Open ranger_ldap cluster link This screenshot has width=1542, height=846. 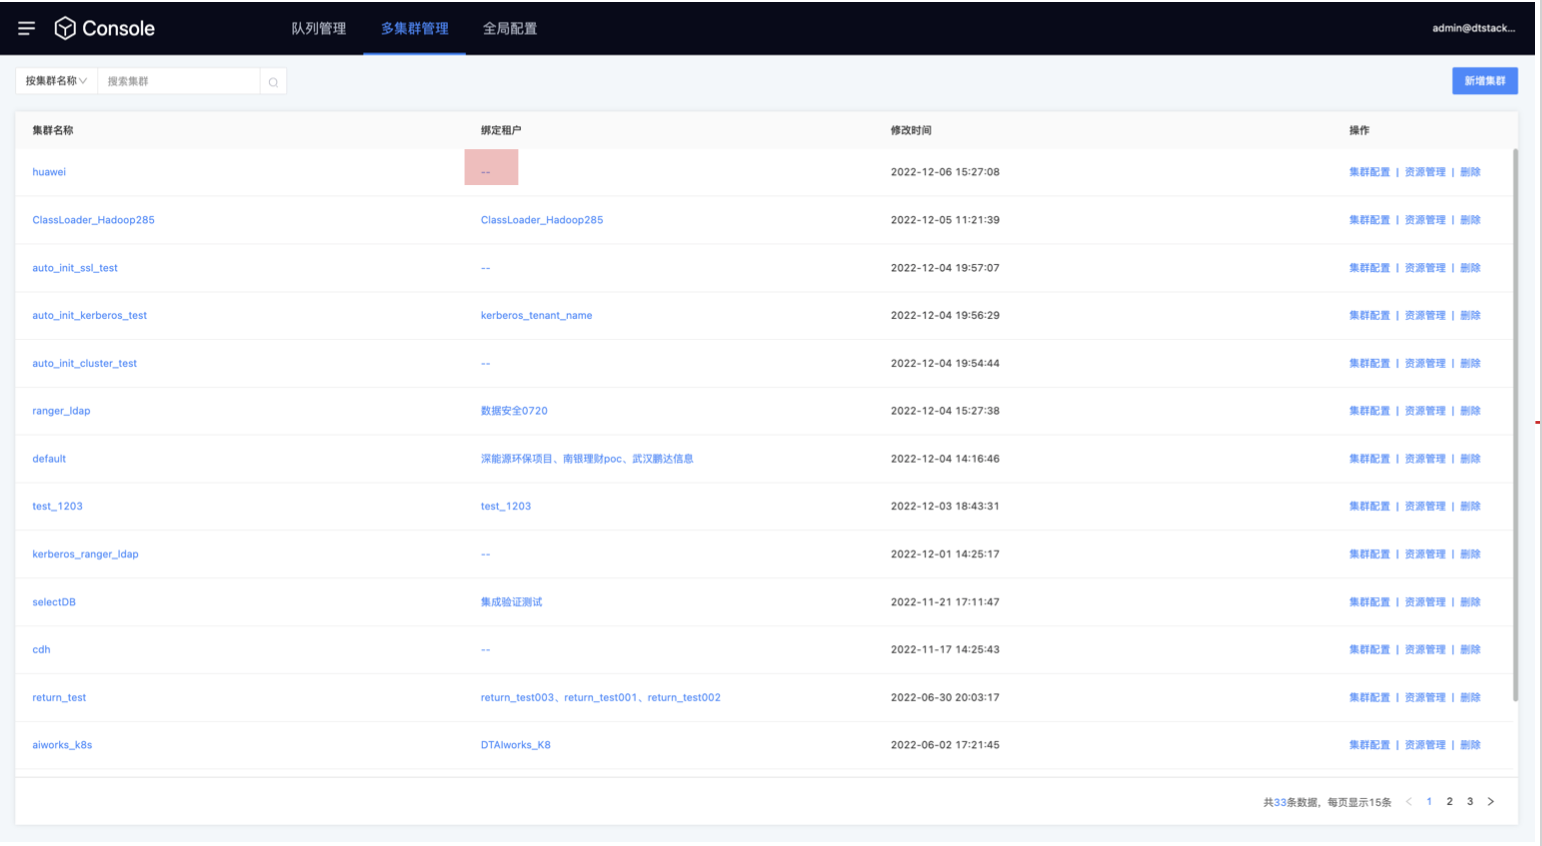61,411
